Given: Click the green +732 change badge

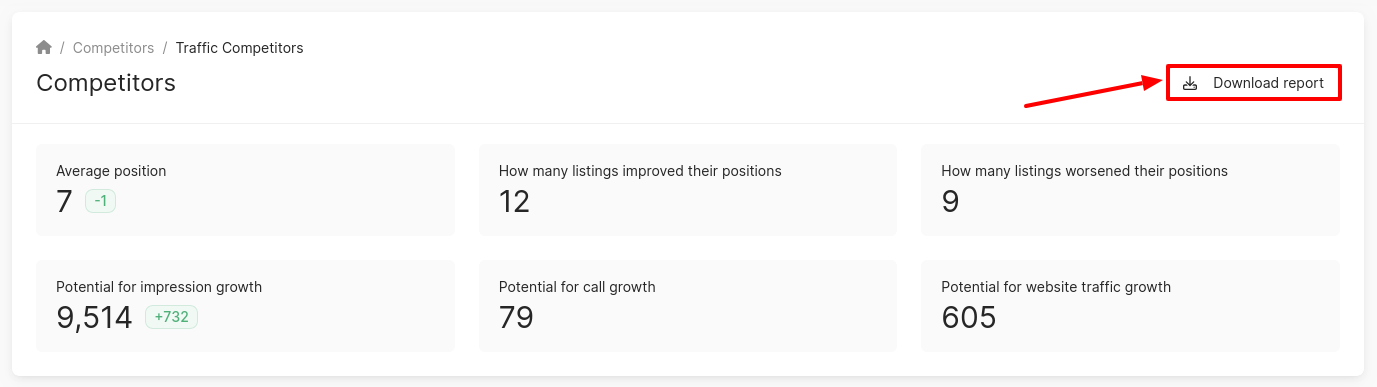Looking at the screenshot, I should [172, 318].
